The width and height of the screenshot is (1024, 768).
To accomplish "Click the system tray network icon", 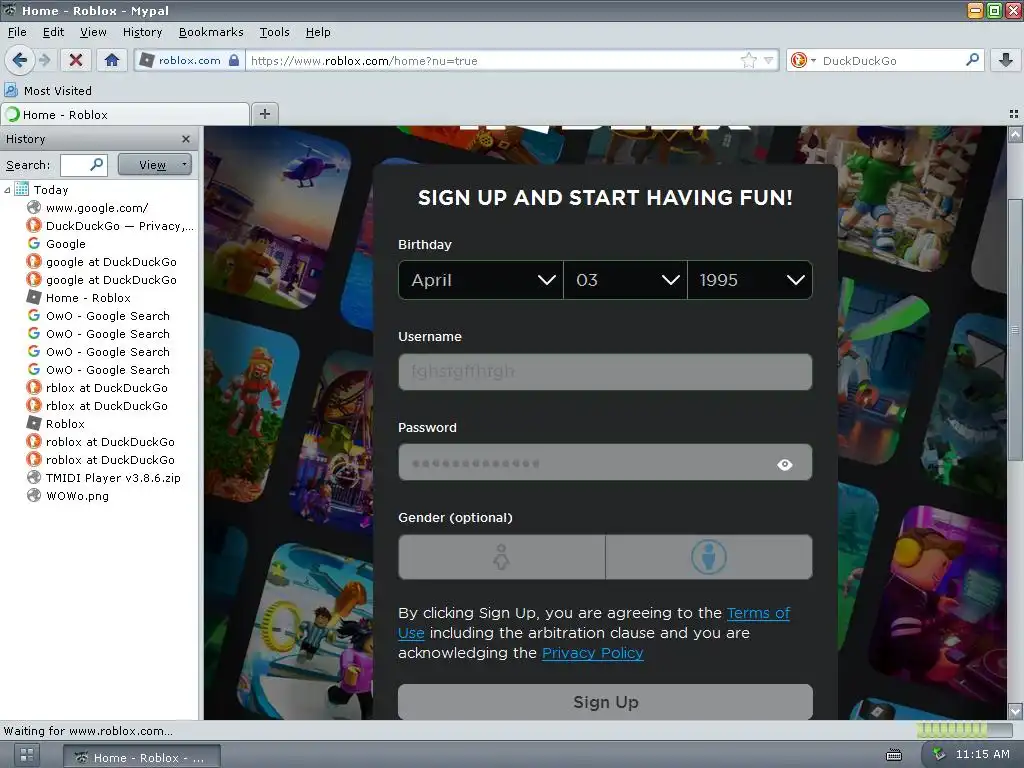I will coord(938,754).
